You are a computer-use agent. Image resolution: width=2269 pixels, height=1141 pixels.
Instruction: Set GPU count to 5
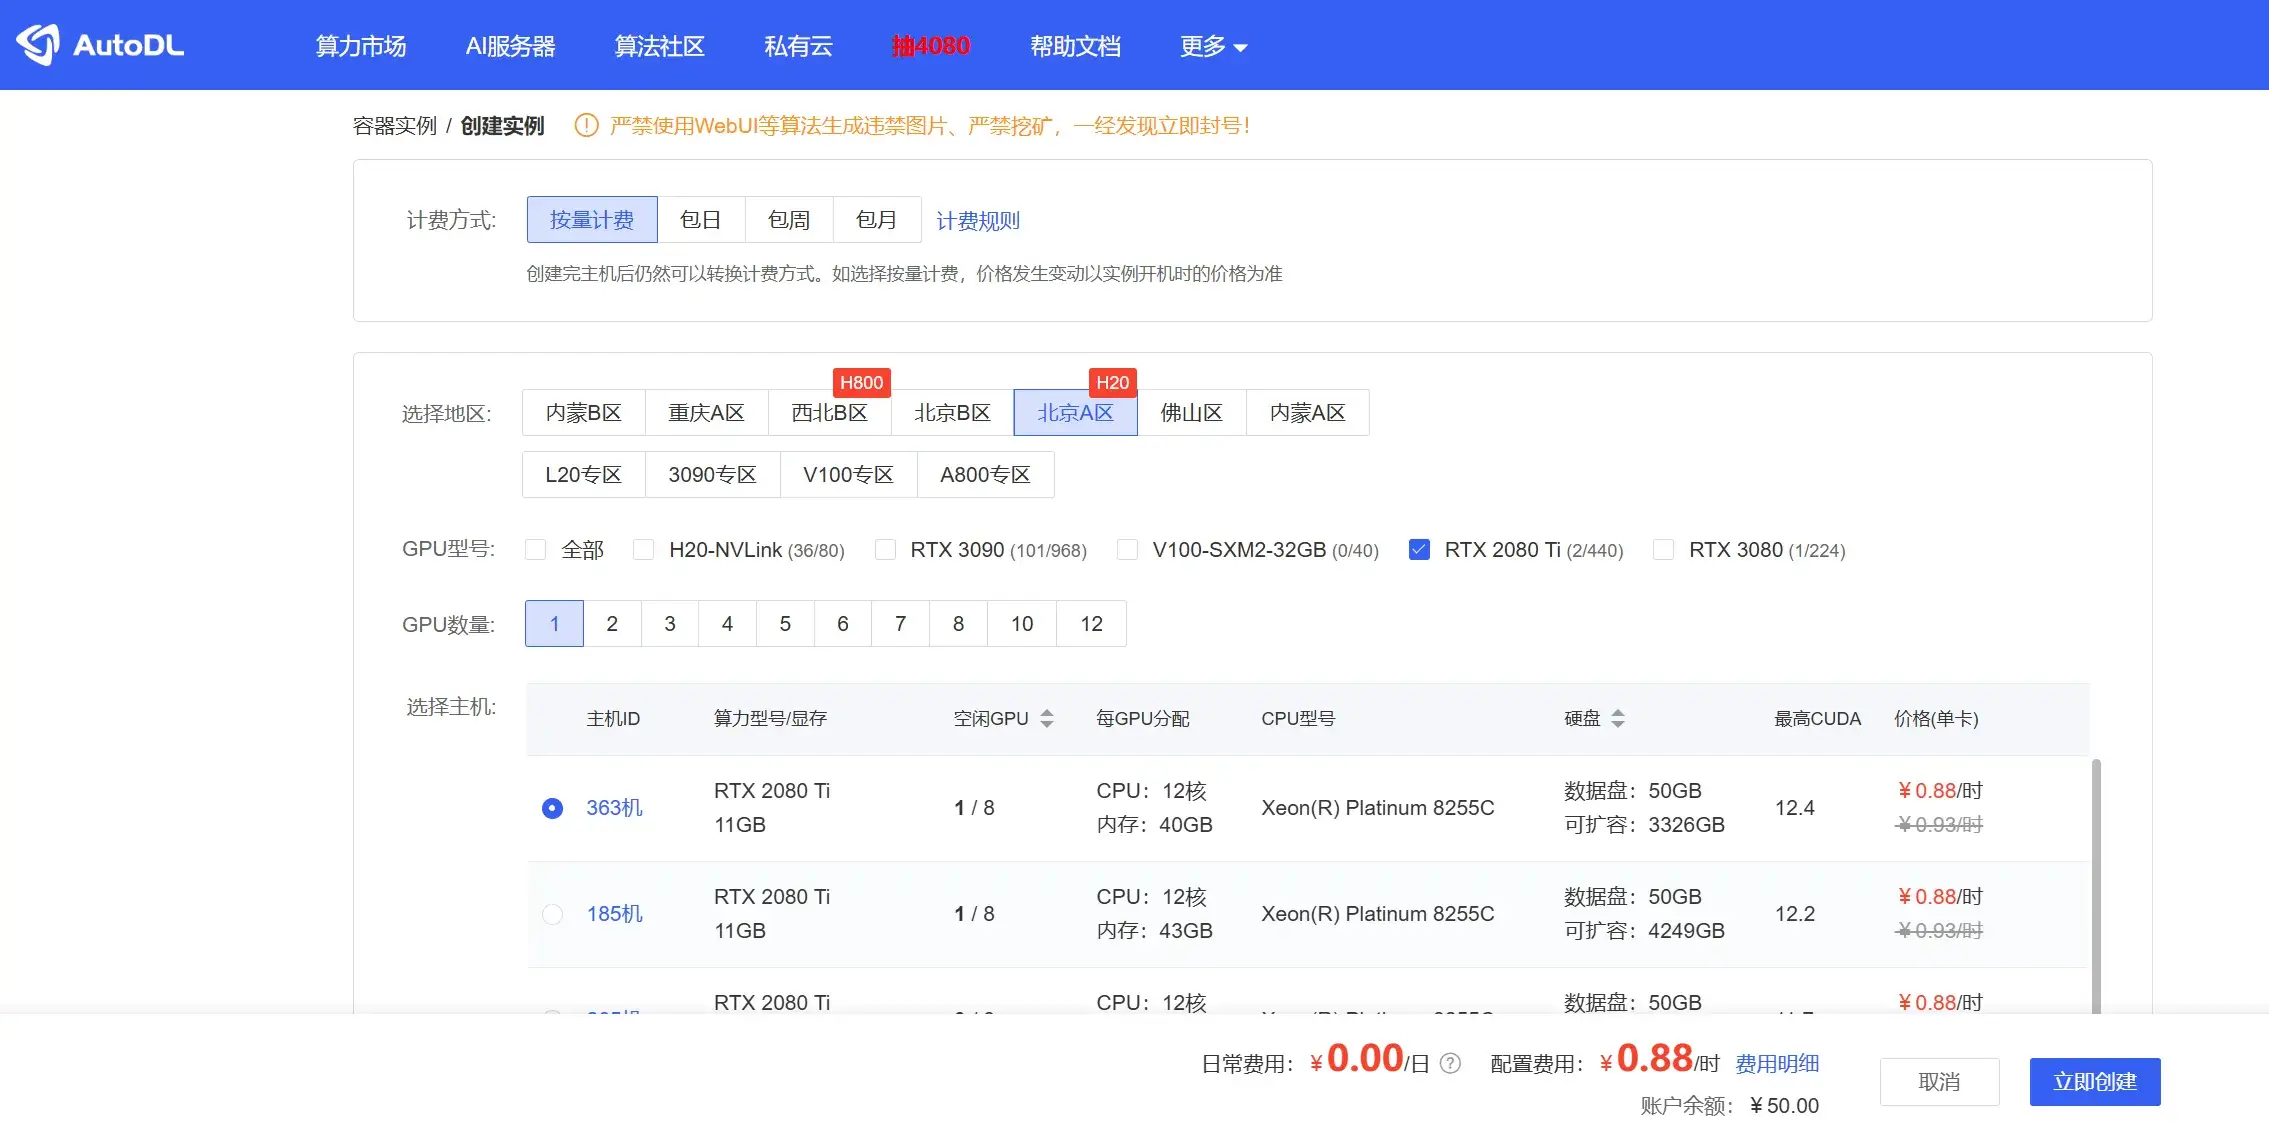[x=786, y=624]
